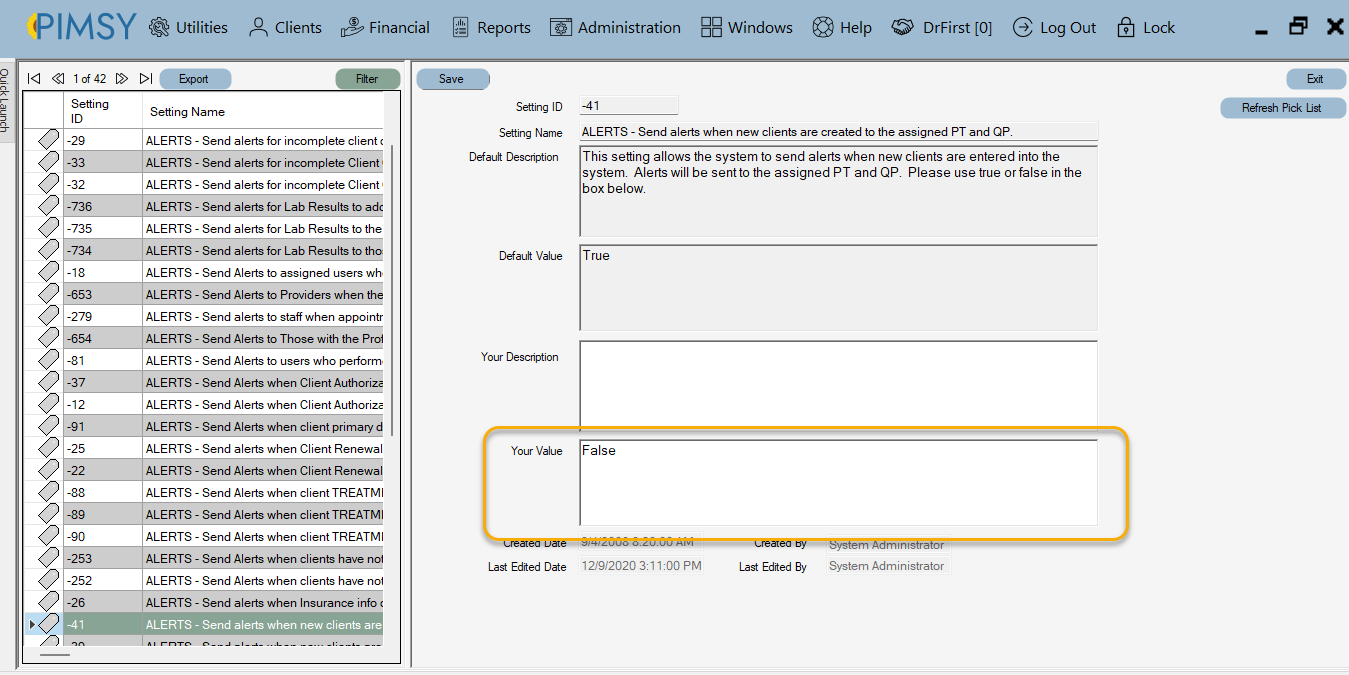Jump to the last record using the arrow icon

click(x=145, y=78)
